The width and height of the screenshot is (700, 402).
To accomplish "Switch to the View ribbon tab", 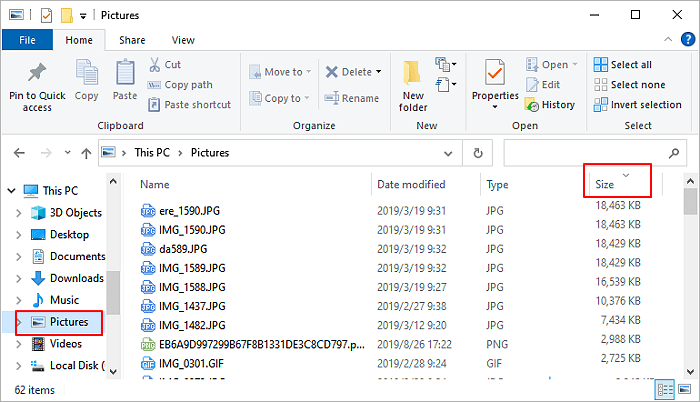I will (x=183, y=40).
